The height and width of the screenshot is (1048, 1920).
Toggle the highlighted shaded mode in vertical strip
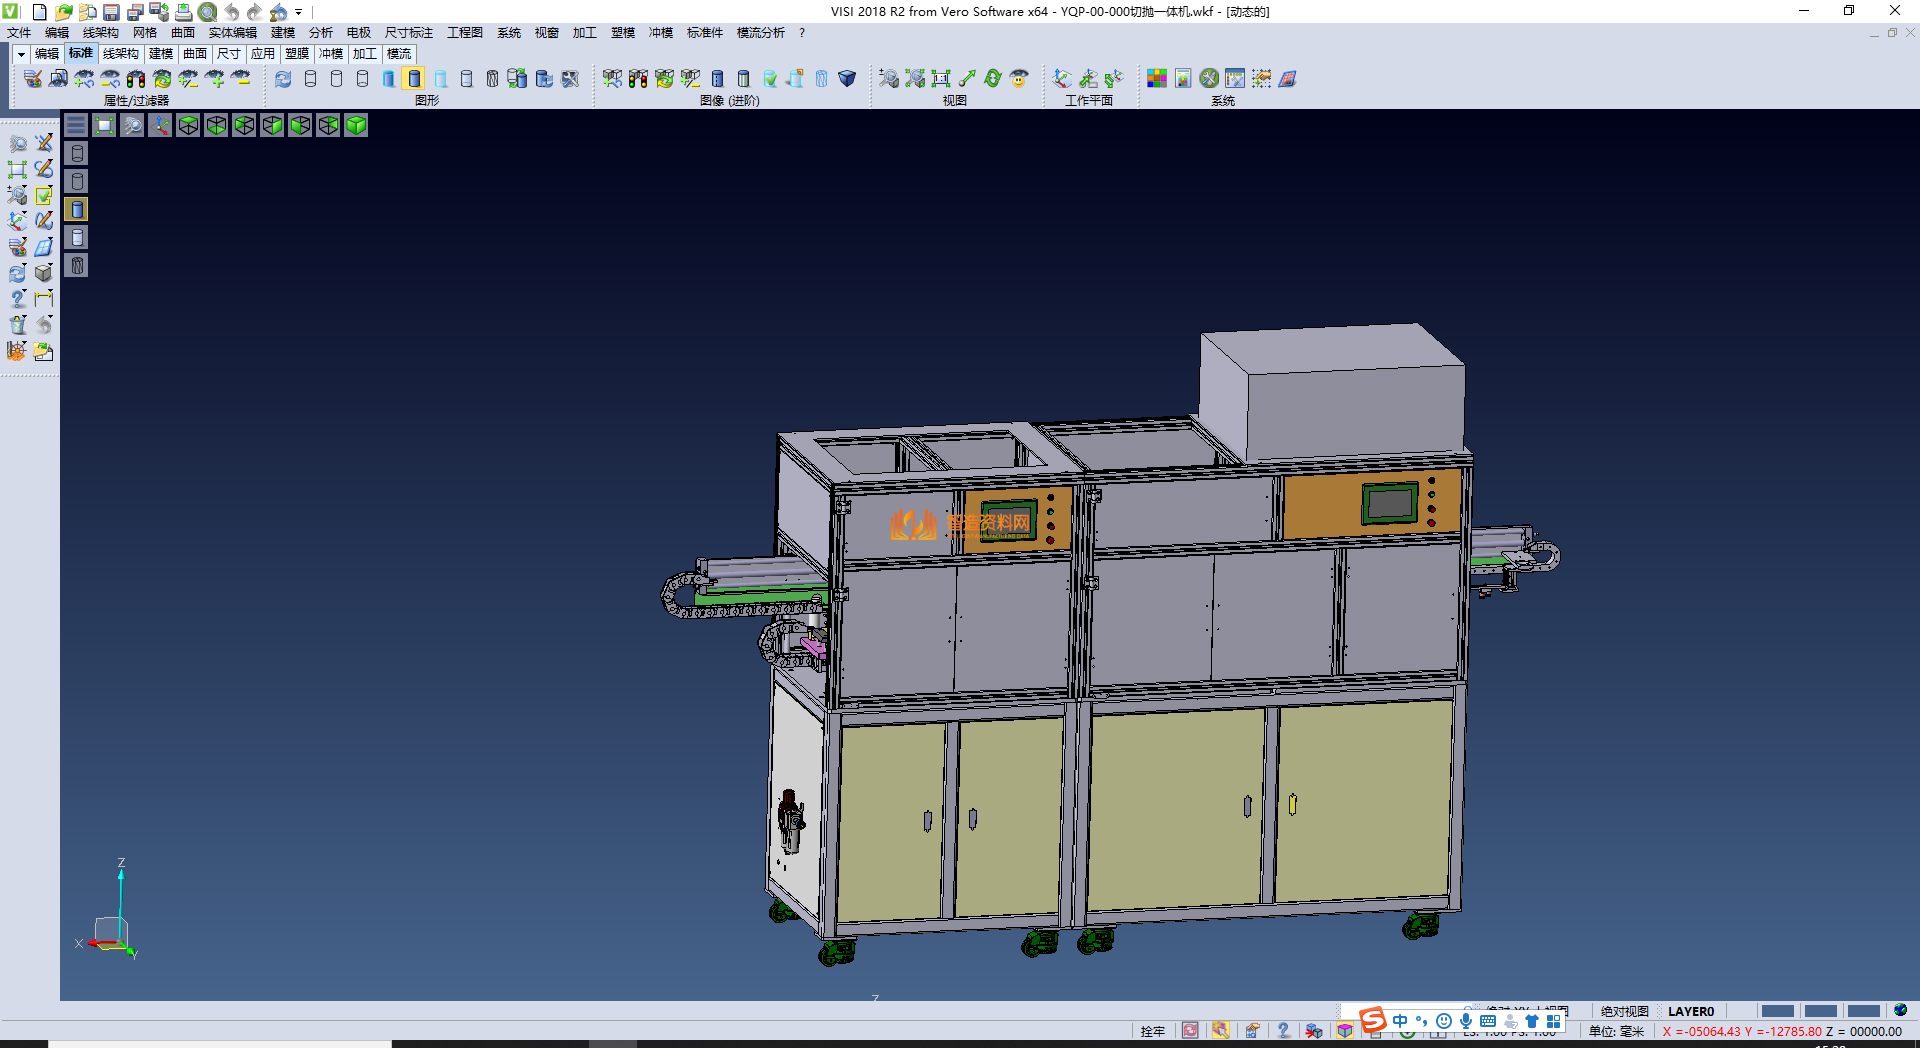point(77,209)
